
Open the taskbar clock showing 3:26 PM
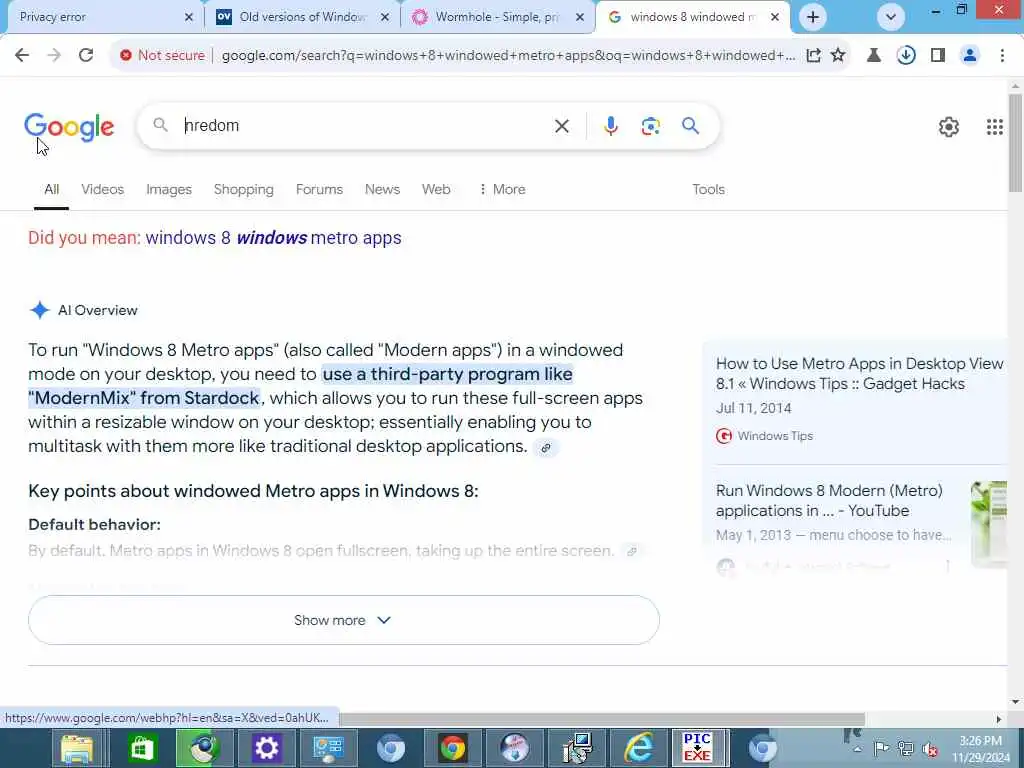pyautogui.click(x=981, y=749)
